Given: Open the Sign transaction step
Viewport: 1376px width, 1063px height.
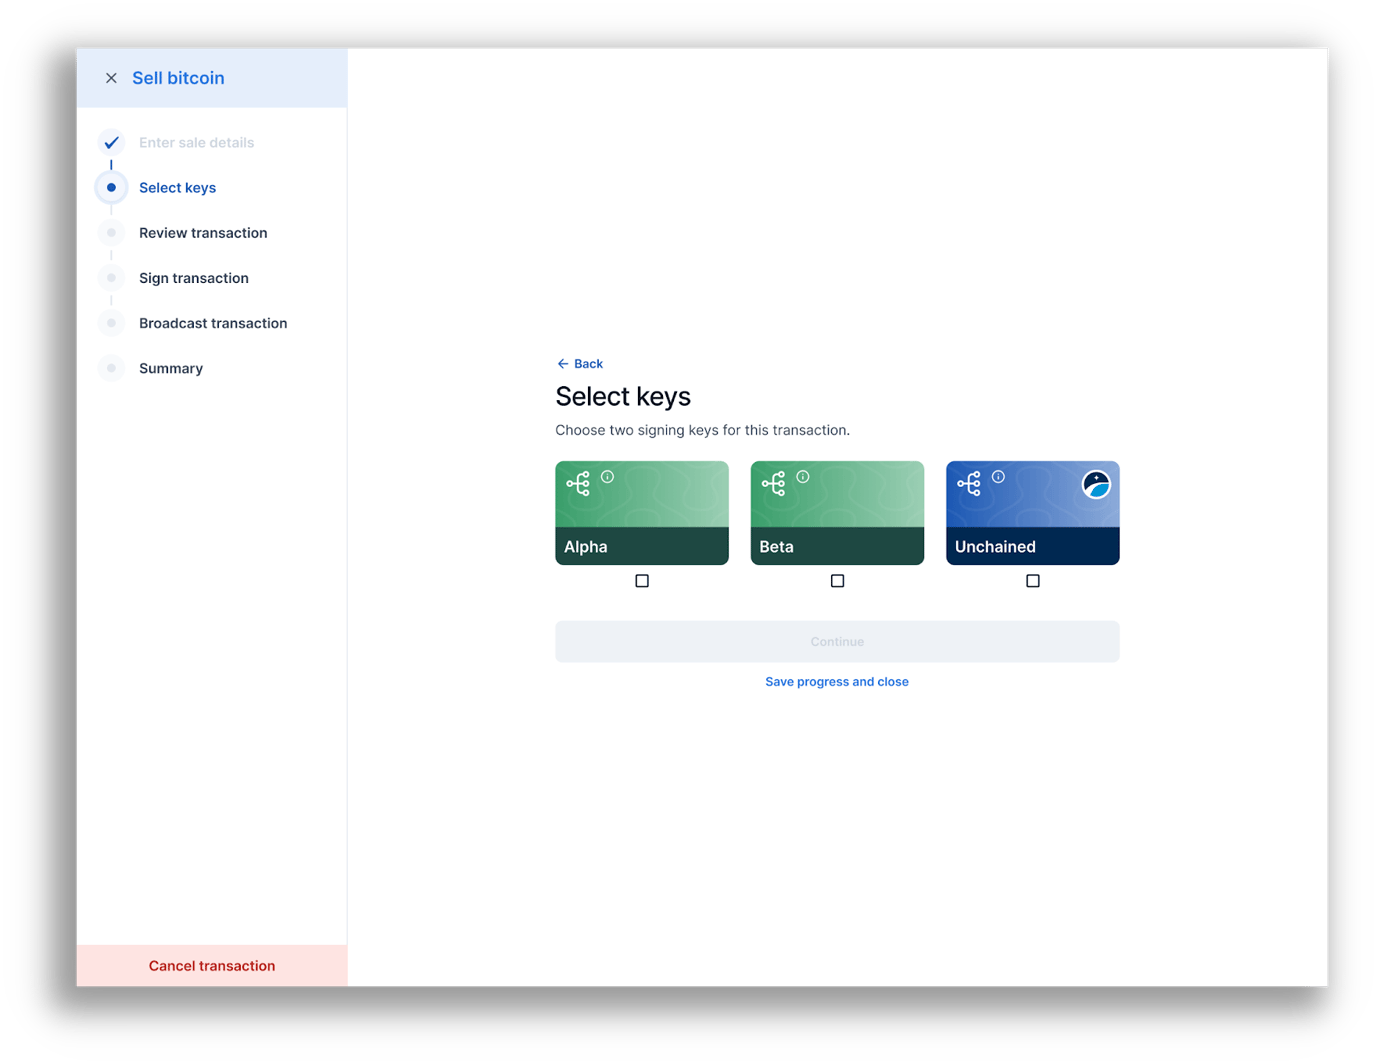Looking at the screenshot, I should (194, 278).
